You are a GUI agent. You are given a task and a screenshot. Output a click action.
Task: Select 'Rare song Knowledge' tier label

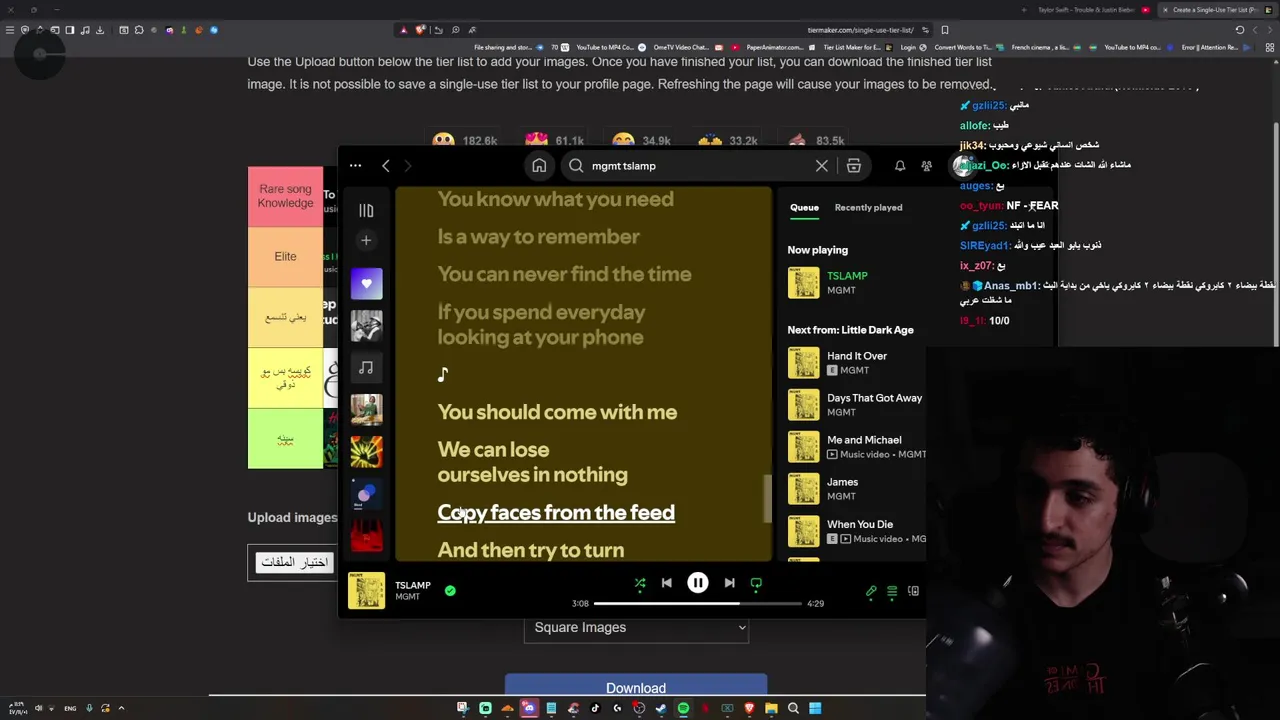pyautogui.click(x=285, y=196)
